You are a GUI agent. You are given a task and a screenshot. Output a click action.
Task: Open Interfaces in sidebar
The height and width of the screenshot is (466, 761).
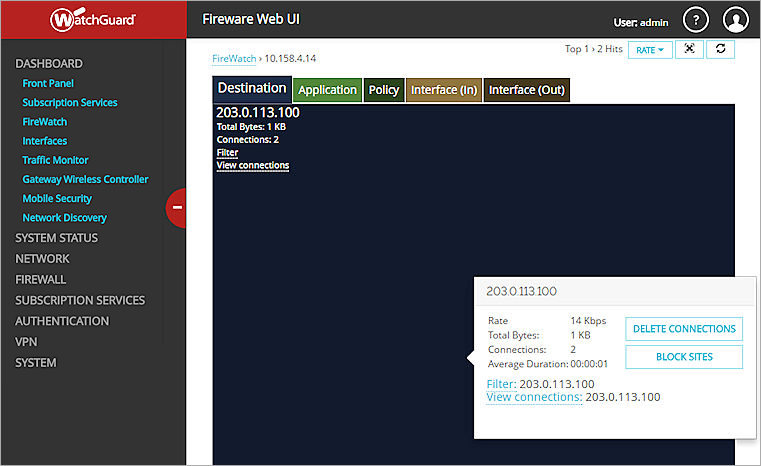(x=45, y=141)
